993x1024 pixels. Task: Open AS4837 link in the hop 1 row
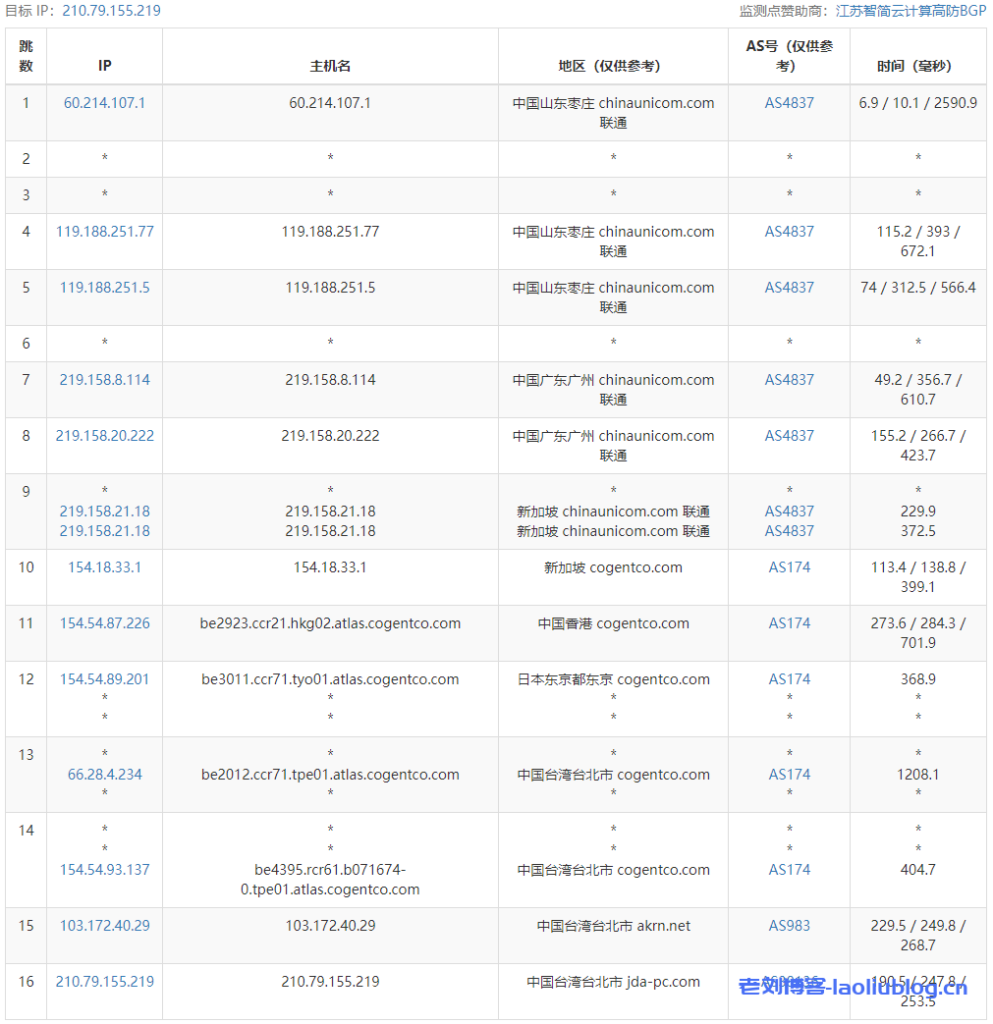[x=789, y=103]
